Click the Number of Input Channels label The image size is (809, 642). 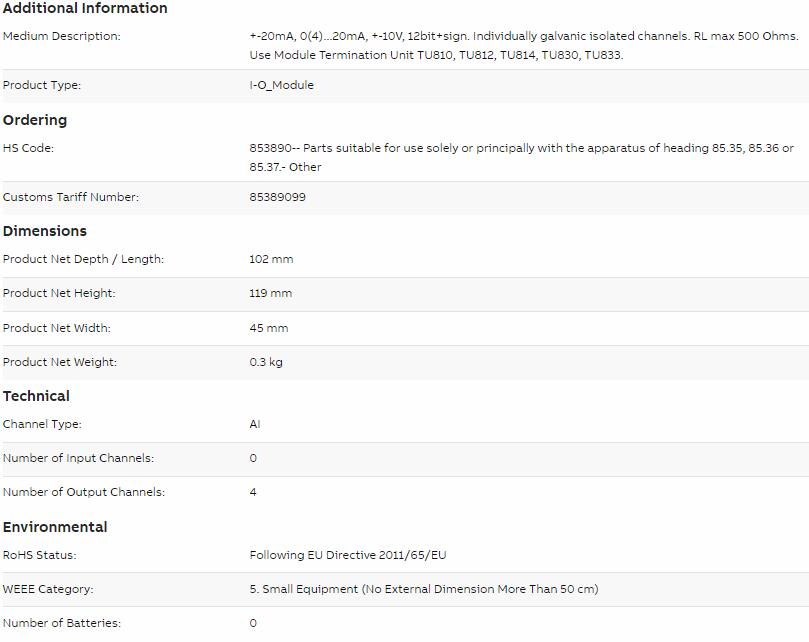point(78,458)
